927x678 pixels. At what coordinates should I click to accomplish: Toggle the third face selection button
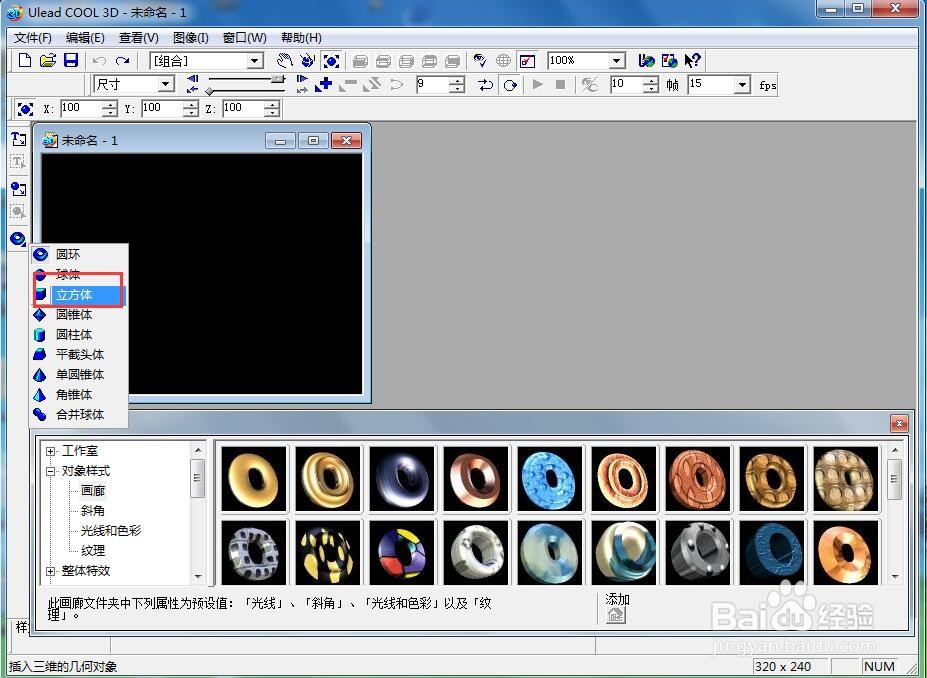point(406,61)
